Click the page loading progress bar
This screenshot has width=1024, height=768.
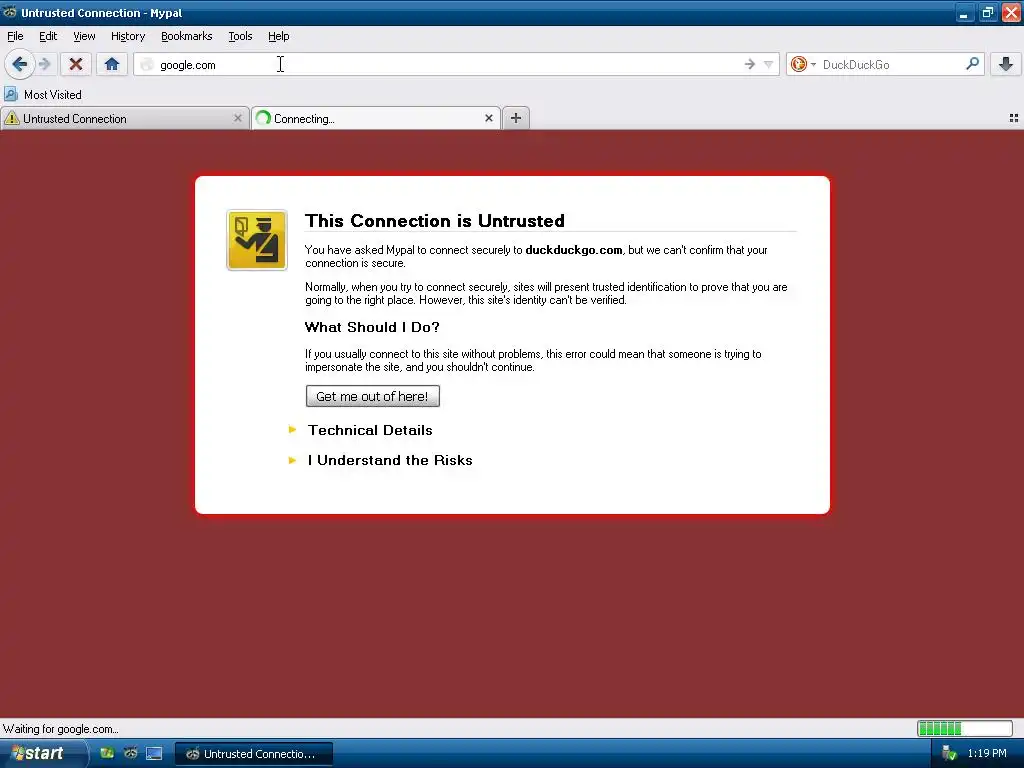965,728
